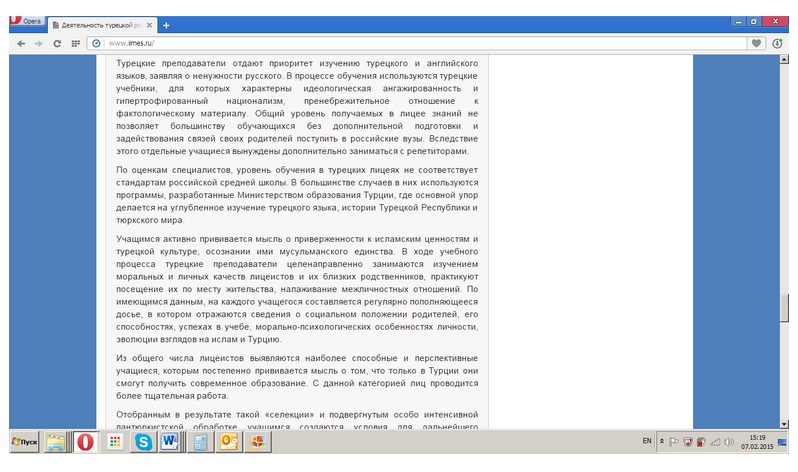Go back to previous page
798x472 pixels.
coord(21,44)
